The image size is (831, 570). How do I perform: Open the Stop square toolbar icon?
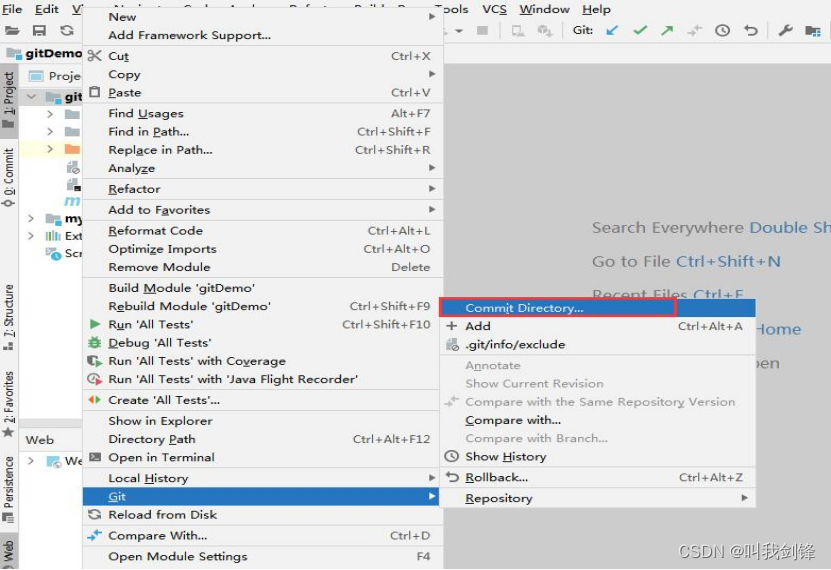tap(482, 31)
